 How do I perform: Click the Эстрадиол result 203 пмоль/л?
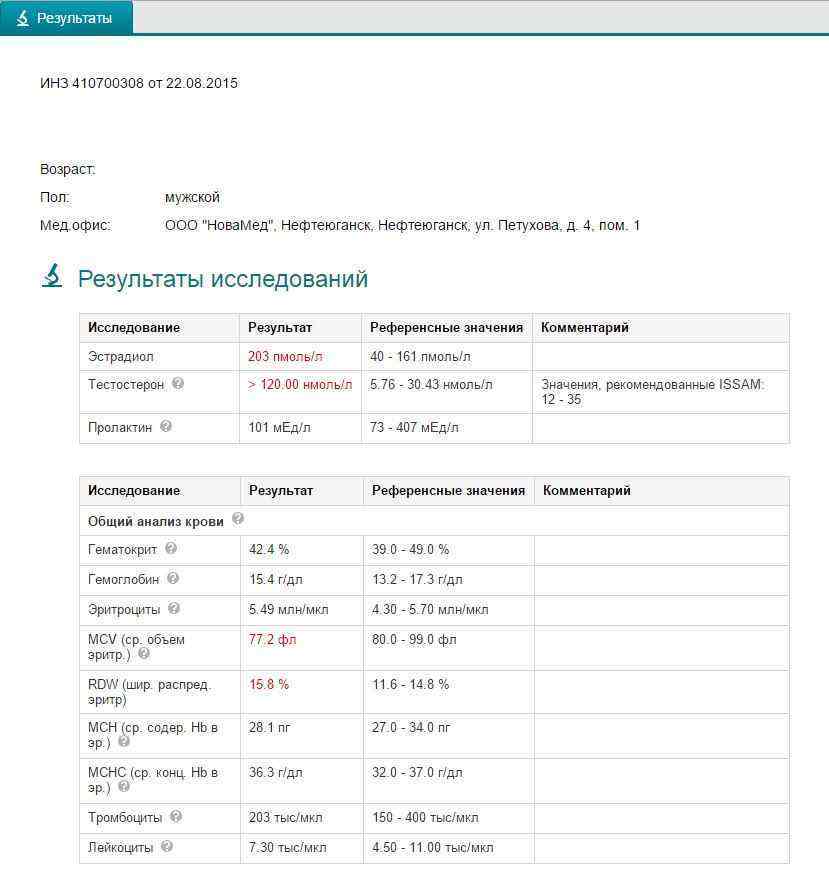click(286, 356)
